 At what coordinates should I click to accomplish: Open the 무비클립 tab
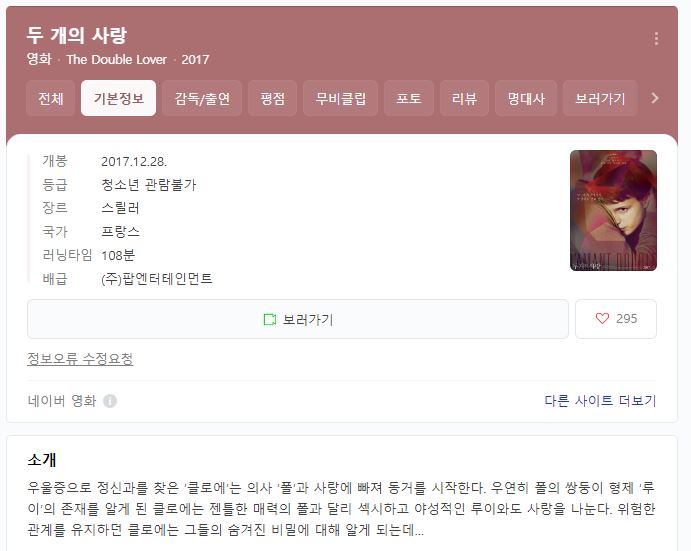coord(341,98)
